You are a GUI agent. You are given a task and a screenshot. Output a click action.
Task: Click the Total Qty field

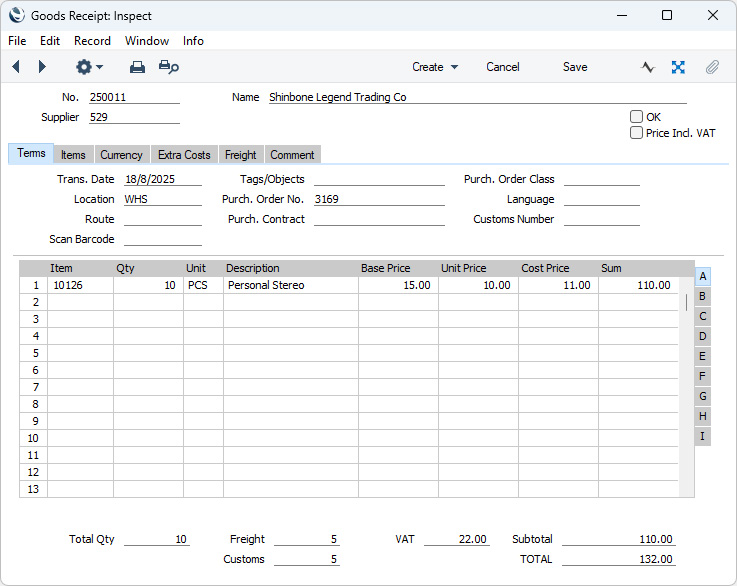(x=157, y=539)
